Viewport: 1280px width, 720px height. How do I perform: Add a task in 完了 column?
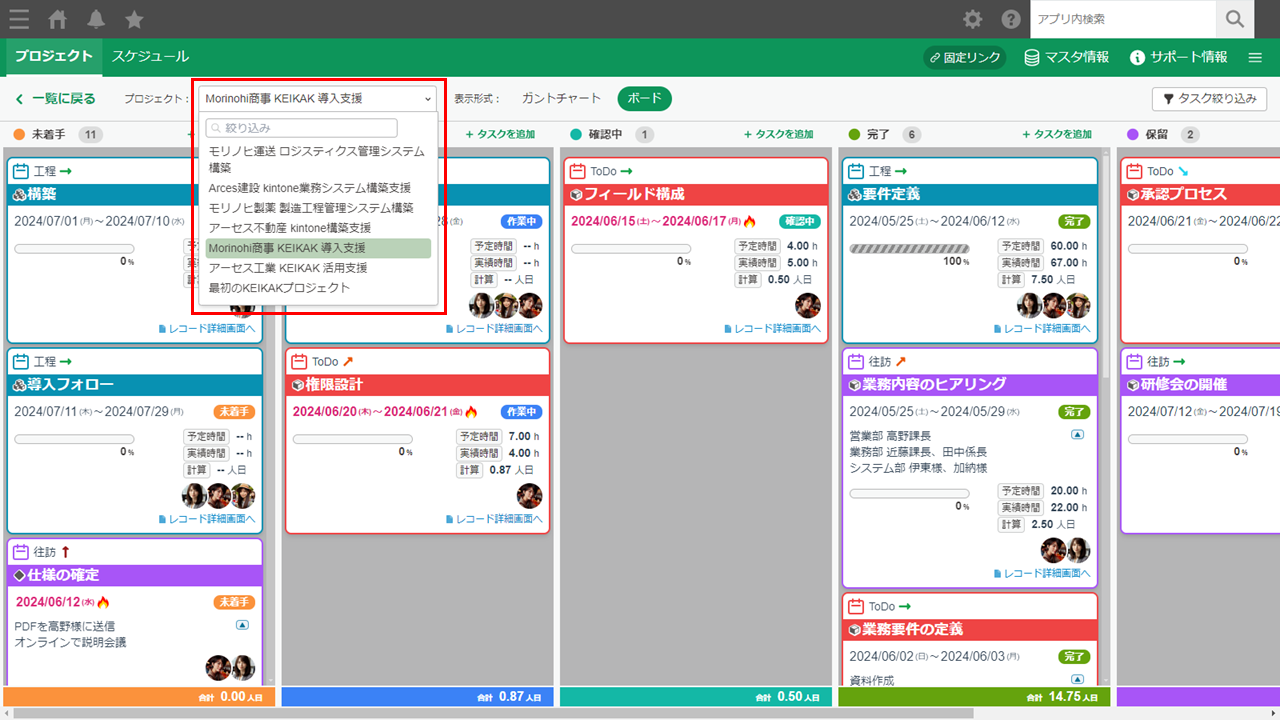(x=1057, y=134)
